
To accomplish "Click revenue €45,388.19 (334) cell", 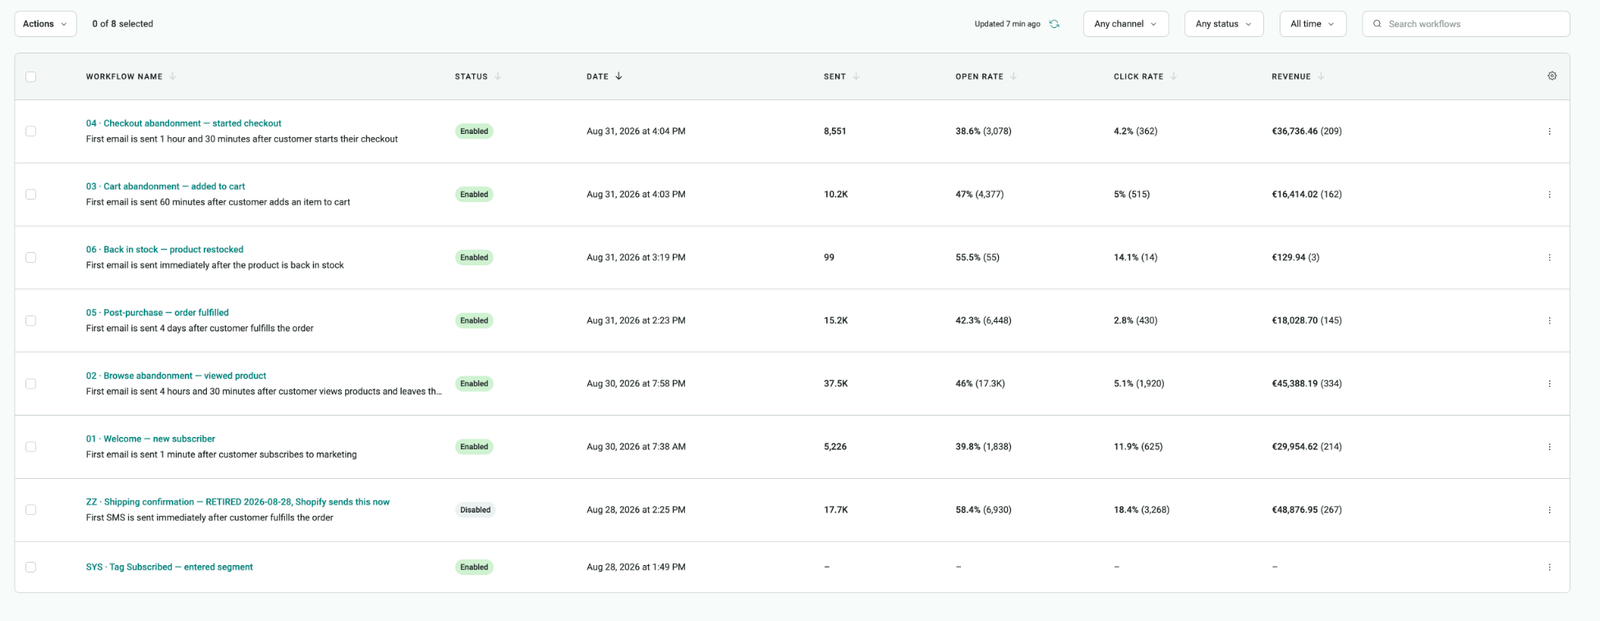I will pyautogui.click(x=1307, y=383).
